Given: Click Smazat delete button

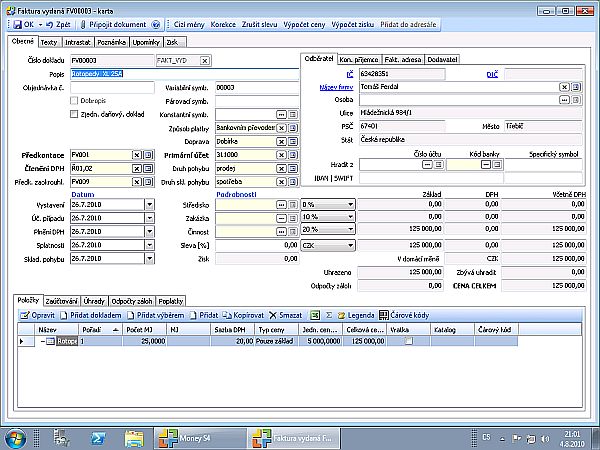Looking at the screenshot, I should click(x=285, y=315).
